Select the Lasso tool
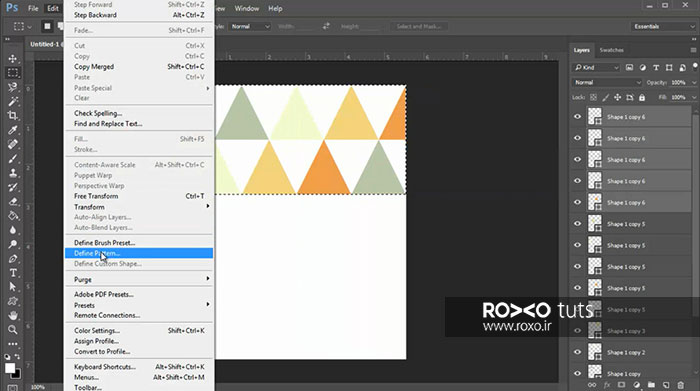700x391 pixels. pos(12,87)
